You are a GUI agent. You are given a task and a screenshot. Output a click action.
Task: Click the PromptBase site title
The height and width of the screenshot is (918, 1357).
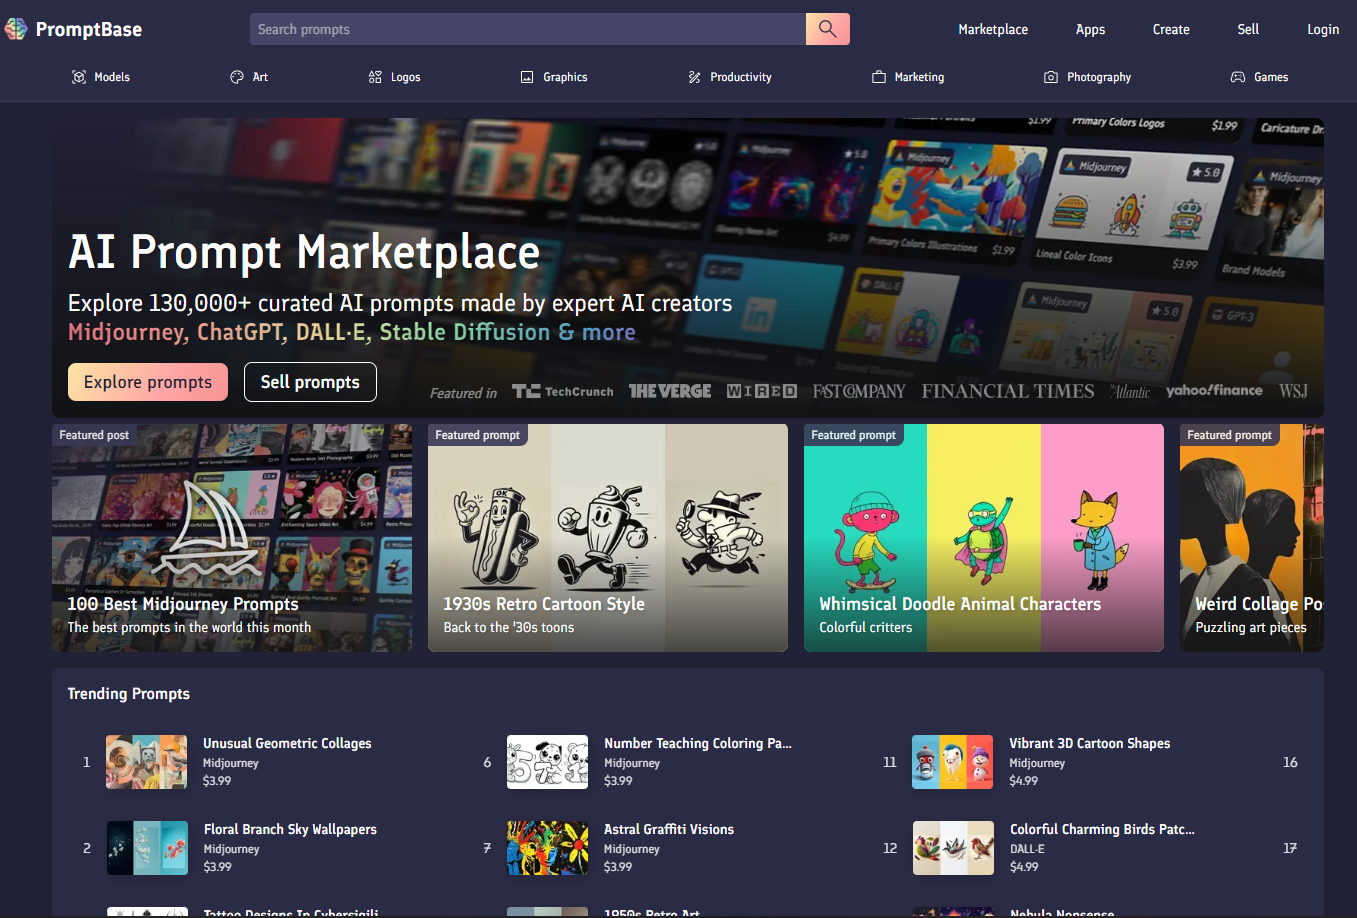click(89, 29)
